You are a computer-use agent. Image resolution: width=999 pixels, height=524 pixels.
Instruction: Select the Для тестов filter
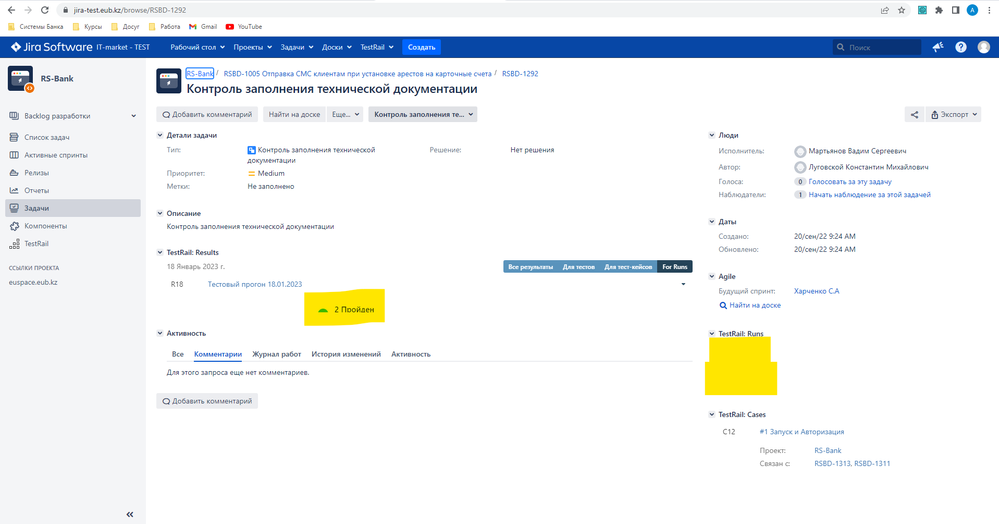[x=579, y=267]
